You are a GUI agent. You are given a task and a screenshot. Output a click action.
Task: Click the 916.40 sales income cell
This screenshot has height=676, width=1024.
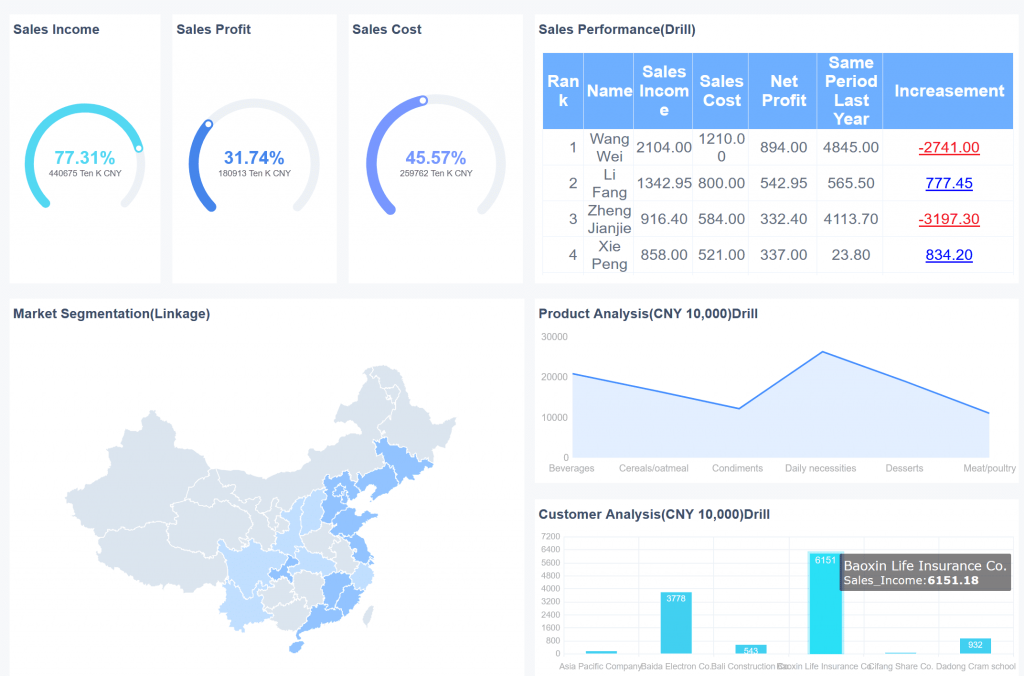[664, 219]
